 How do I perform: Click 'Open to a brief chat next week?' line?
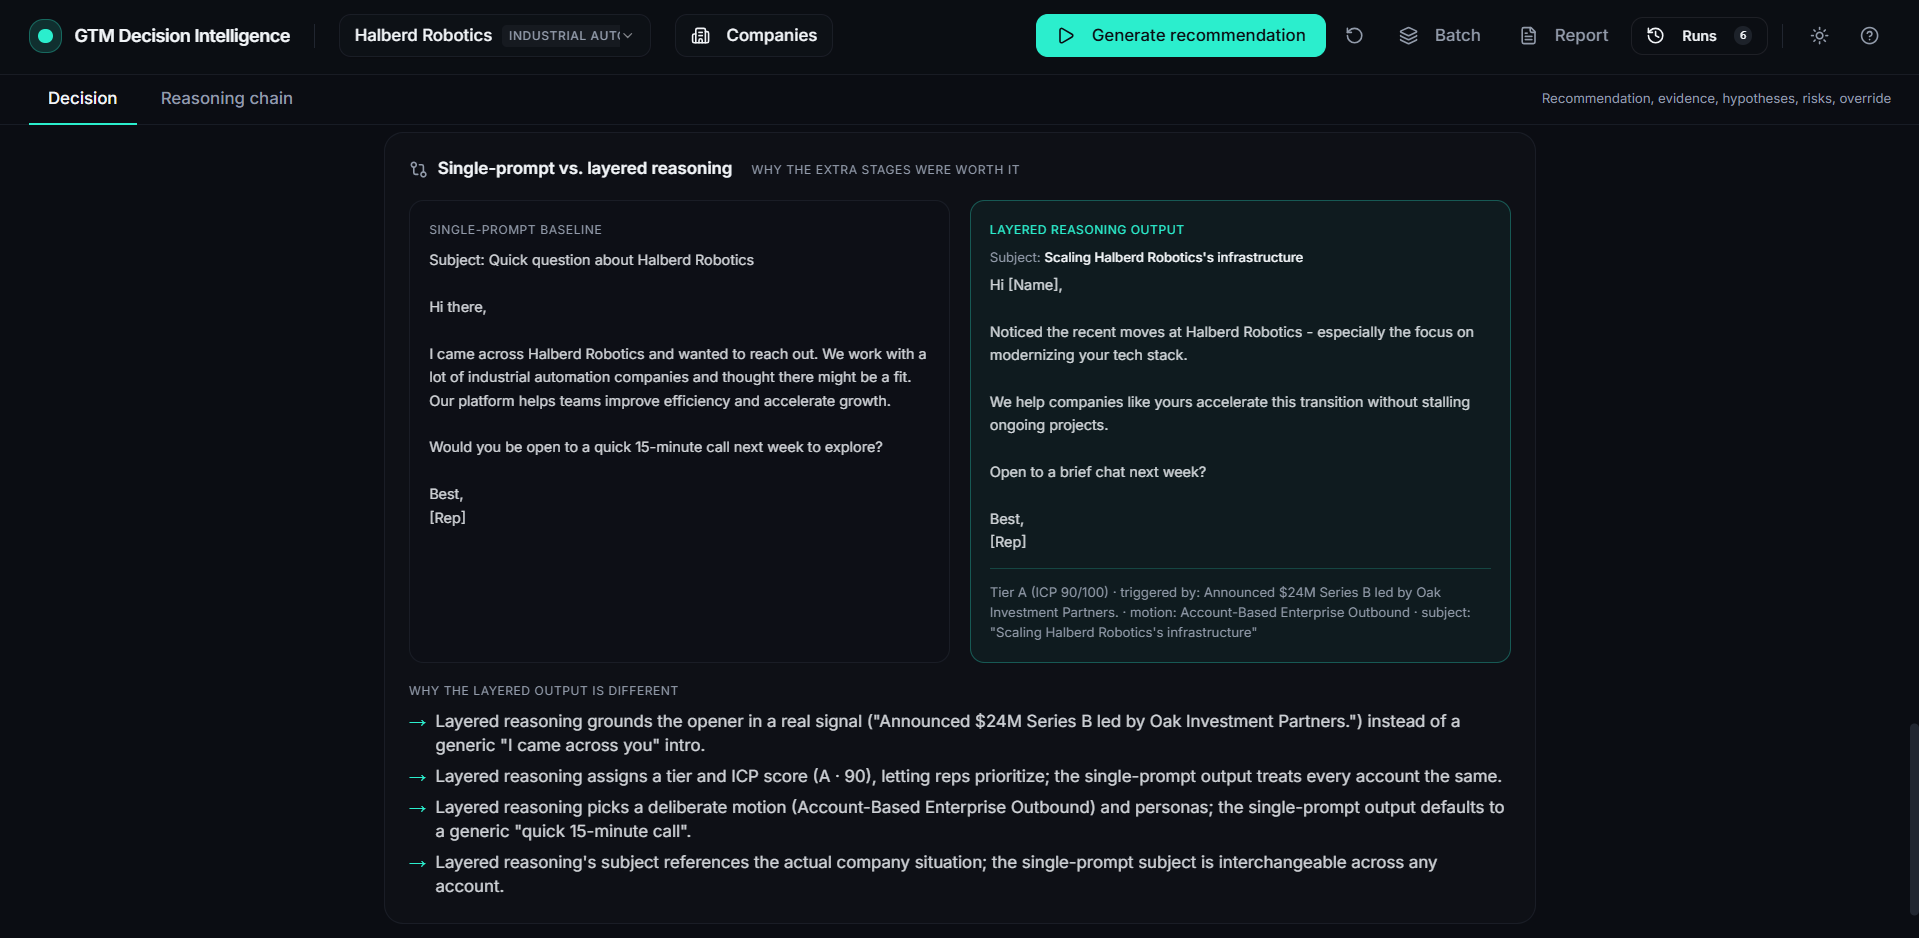click(x=1097, y=472)
